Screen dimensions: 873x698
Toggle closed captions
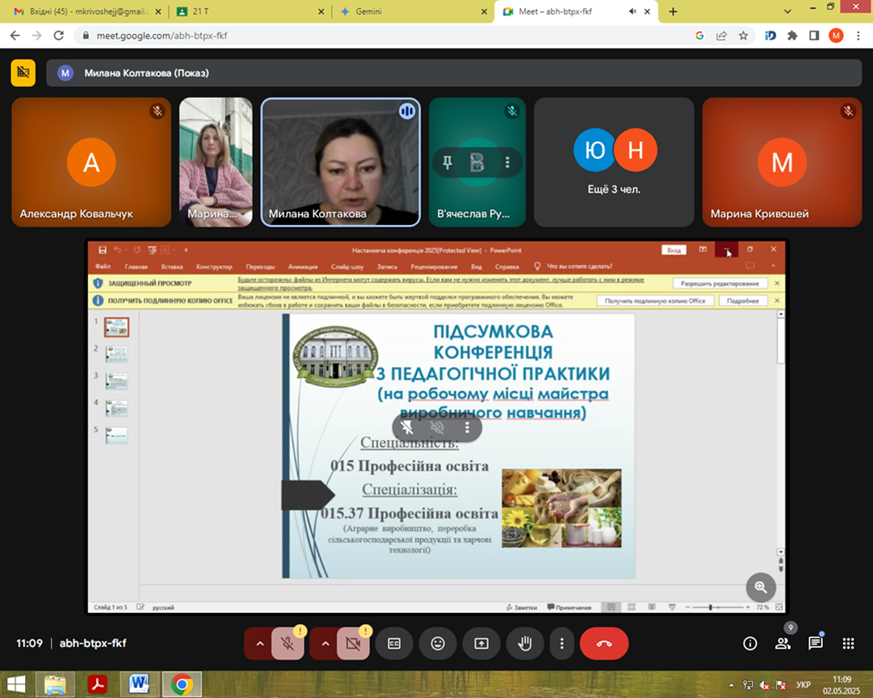394,643
